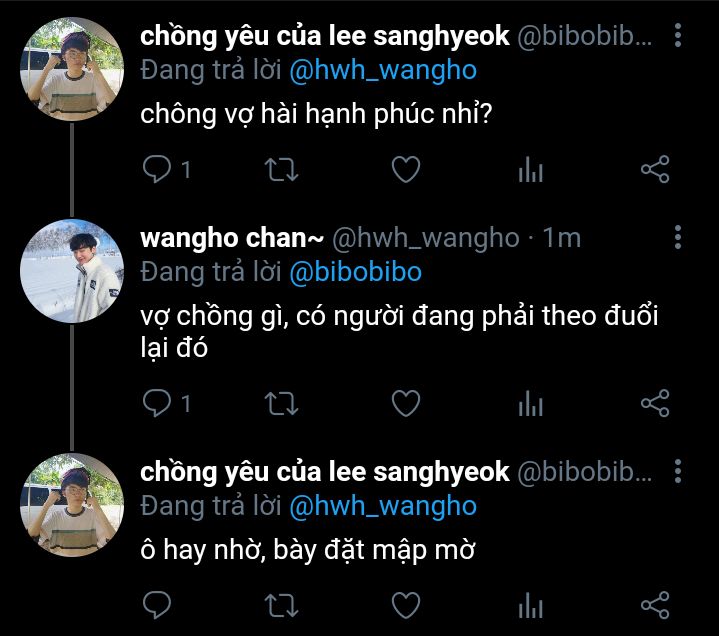Image resolution: width=719 pixels, height=636 pixels.
Task: Open wangho chan~ display name profile
Action: (232, 238)
